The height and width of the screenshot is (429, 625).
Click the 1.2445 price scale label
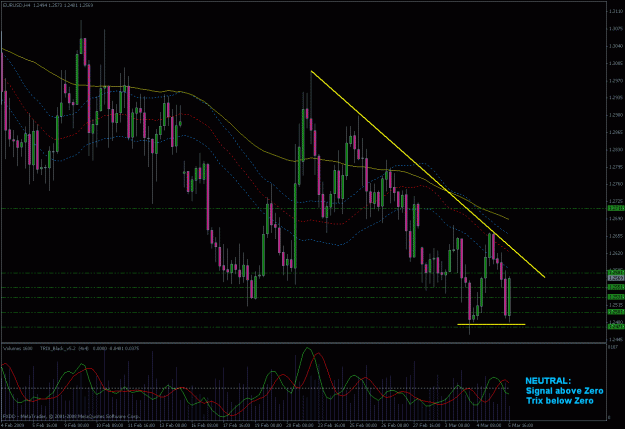tap(616, 339)
